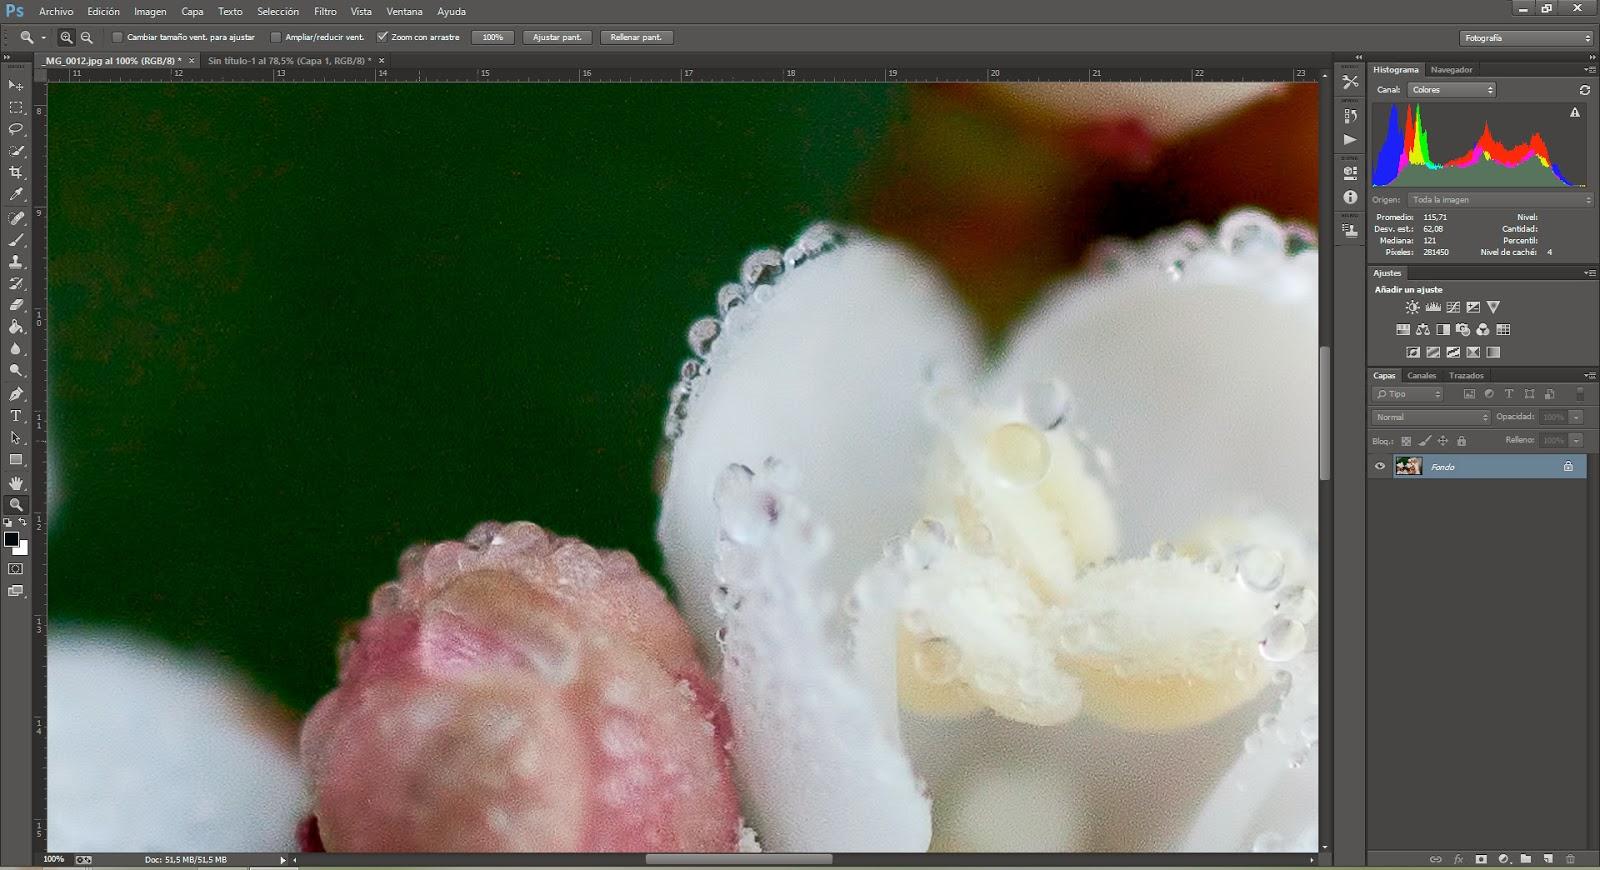
Task: Select the Clone Stamp tool
Action: pos(16,262)
